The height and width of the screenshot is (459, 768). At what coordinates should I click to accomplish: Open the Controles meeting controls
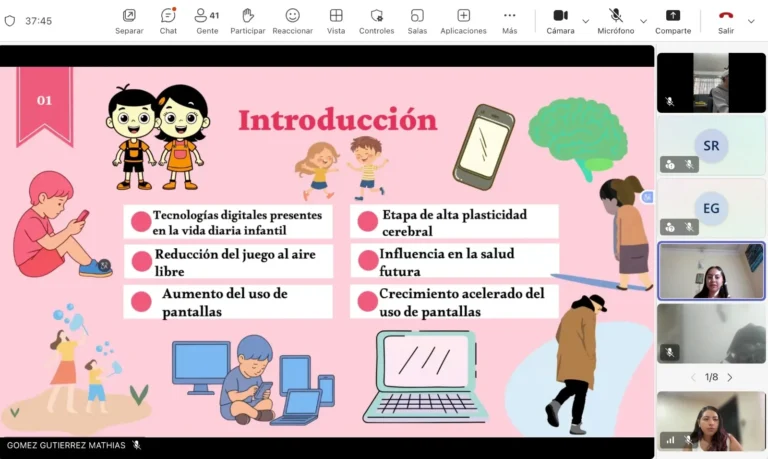point(376,20)
